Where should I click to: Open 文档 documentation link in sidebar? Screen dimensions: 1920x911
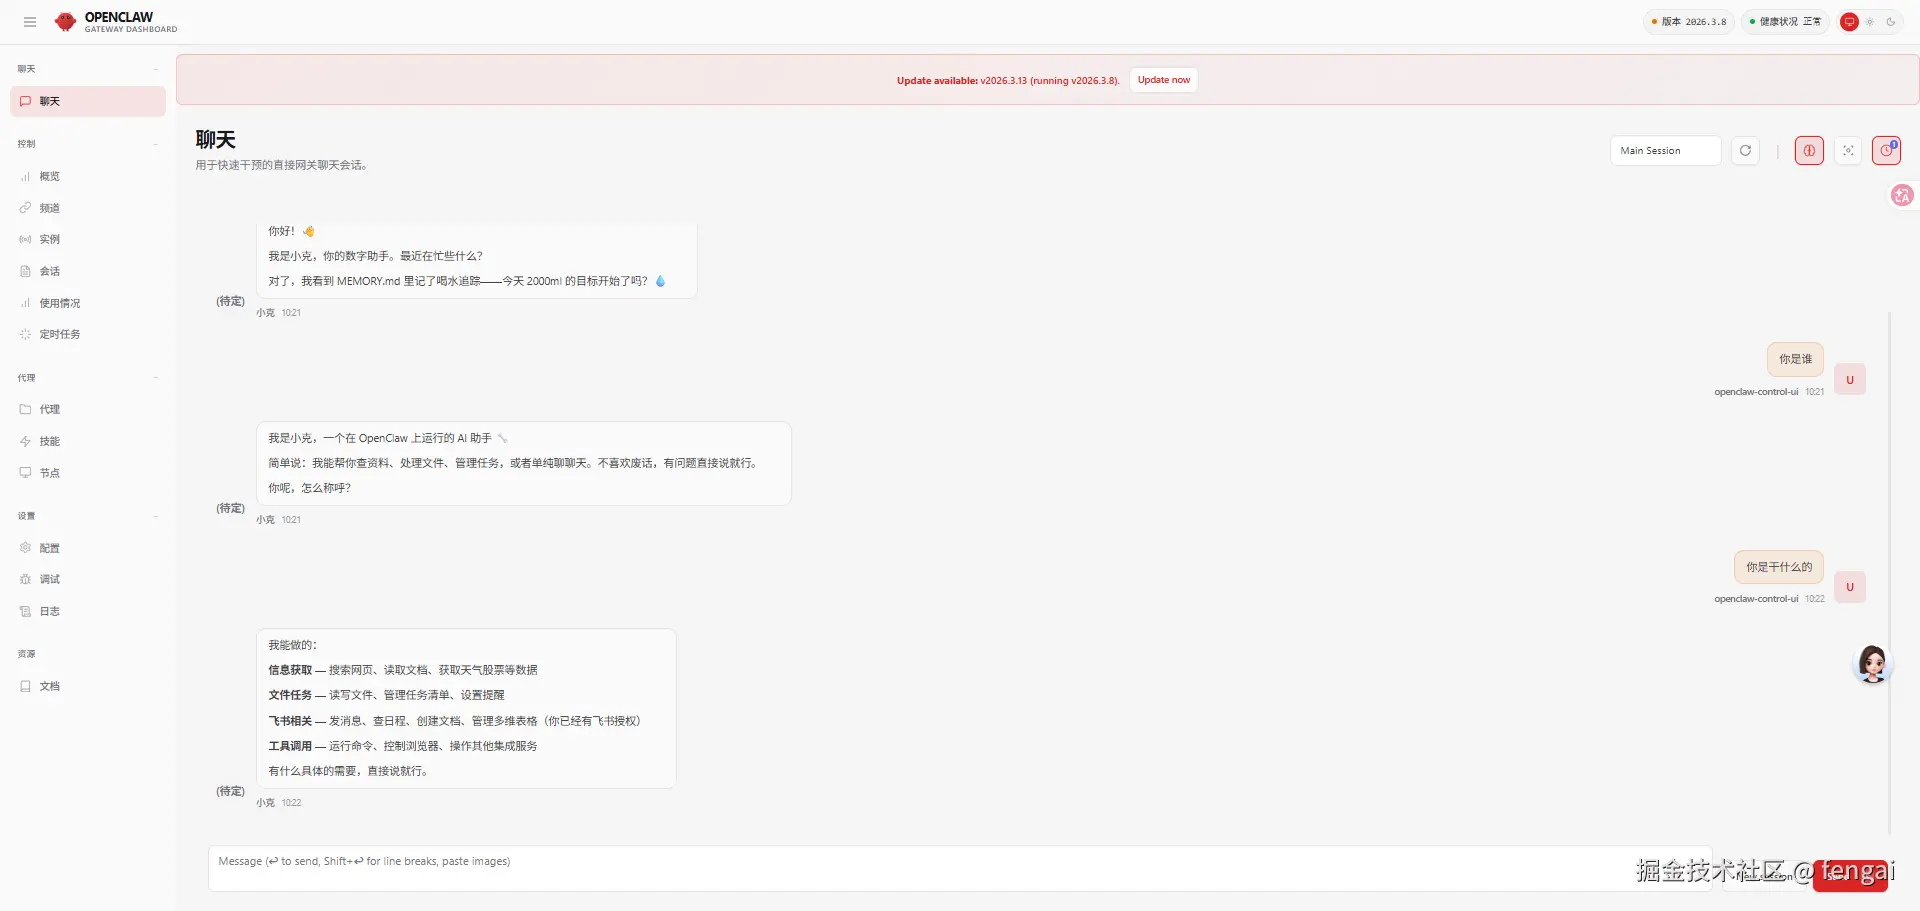click(88, 686)
